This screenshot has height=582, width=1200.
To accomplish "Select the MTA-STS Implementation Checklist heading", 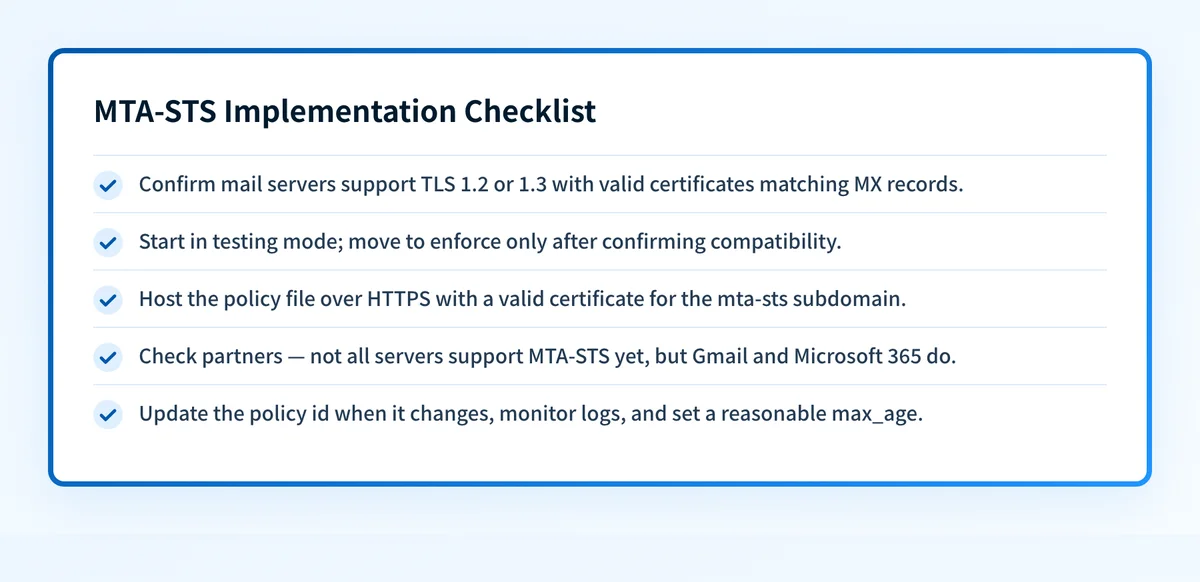I will tap(345, 111).
